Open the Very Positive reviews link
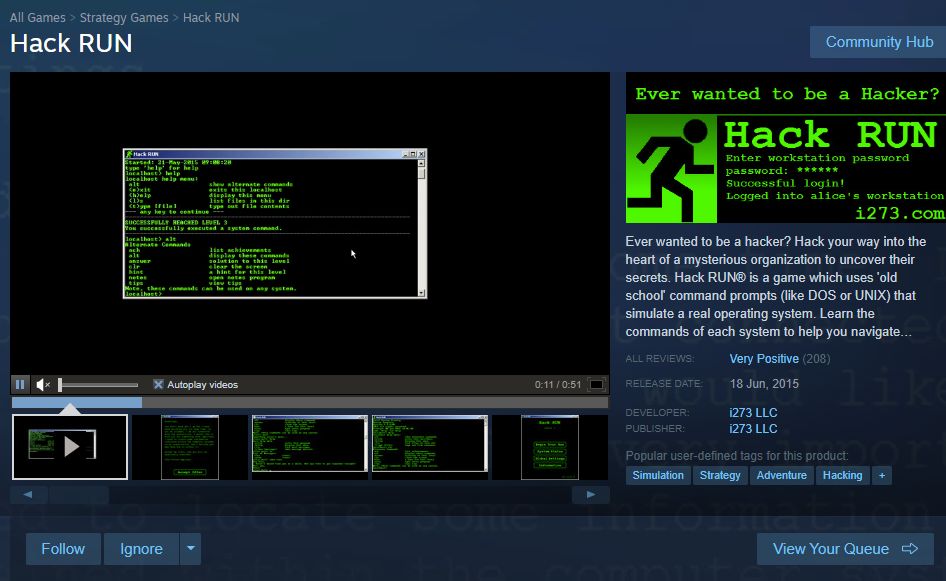946x581 pixels. pos(764,359)
